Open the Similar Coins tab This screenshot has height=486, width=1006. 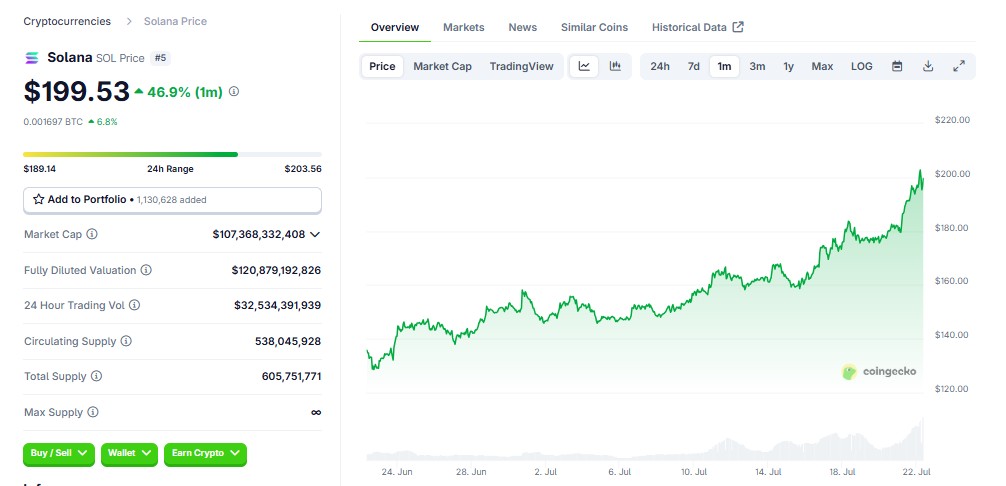tap(594, 28)
